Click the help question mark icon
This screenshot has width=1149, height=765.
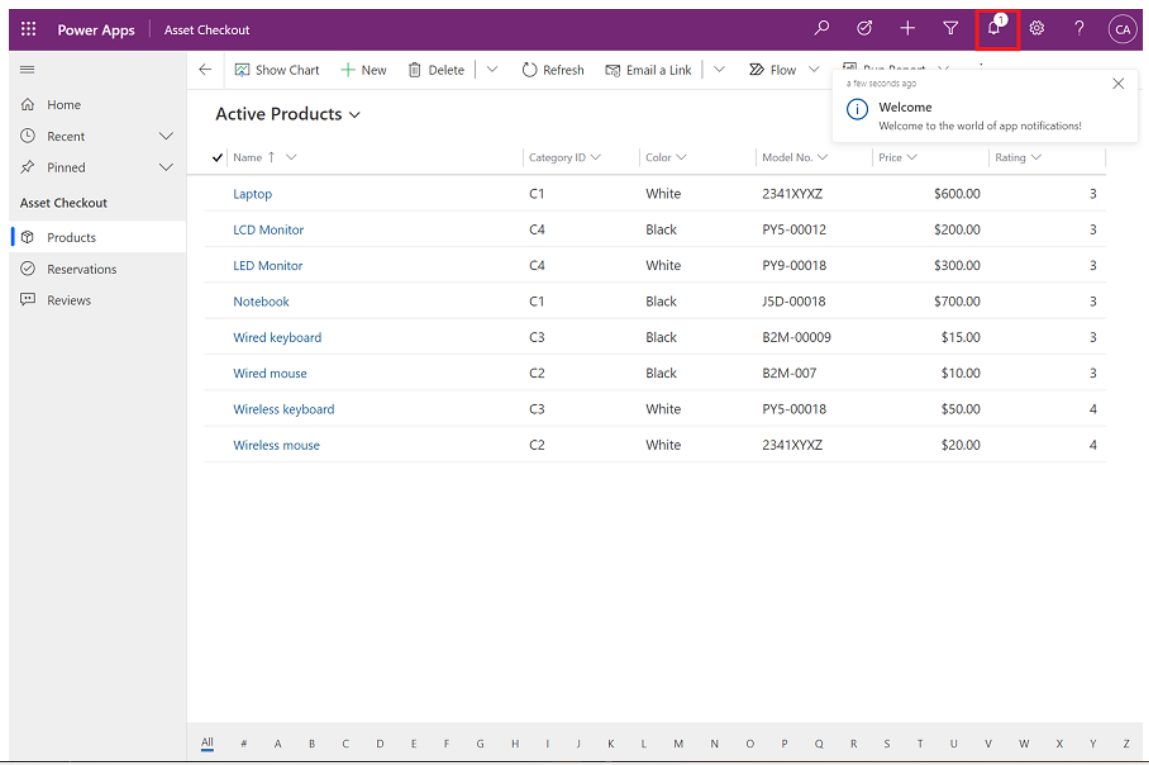click(x=1079, y=29)
